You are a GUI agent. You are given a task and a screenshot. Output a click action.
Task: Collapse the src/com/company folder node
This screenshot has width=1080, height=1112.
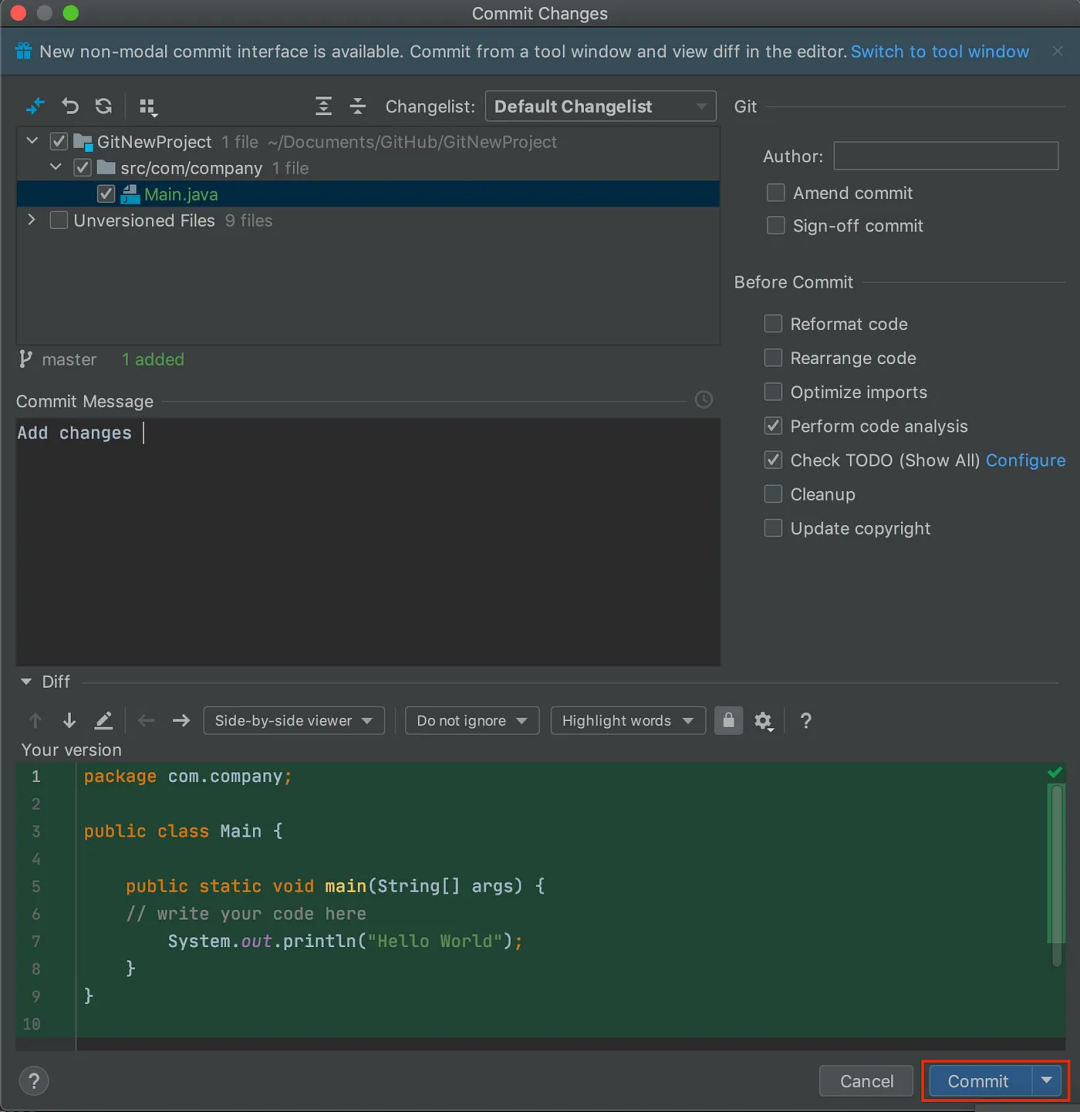(x=56, y=167)
